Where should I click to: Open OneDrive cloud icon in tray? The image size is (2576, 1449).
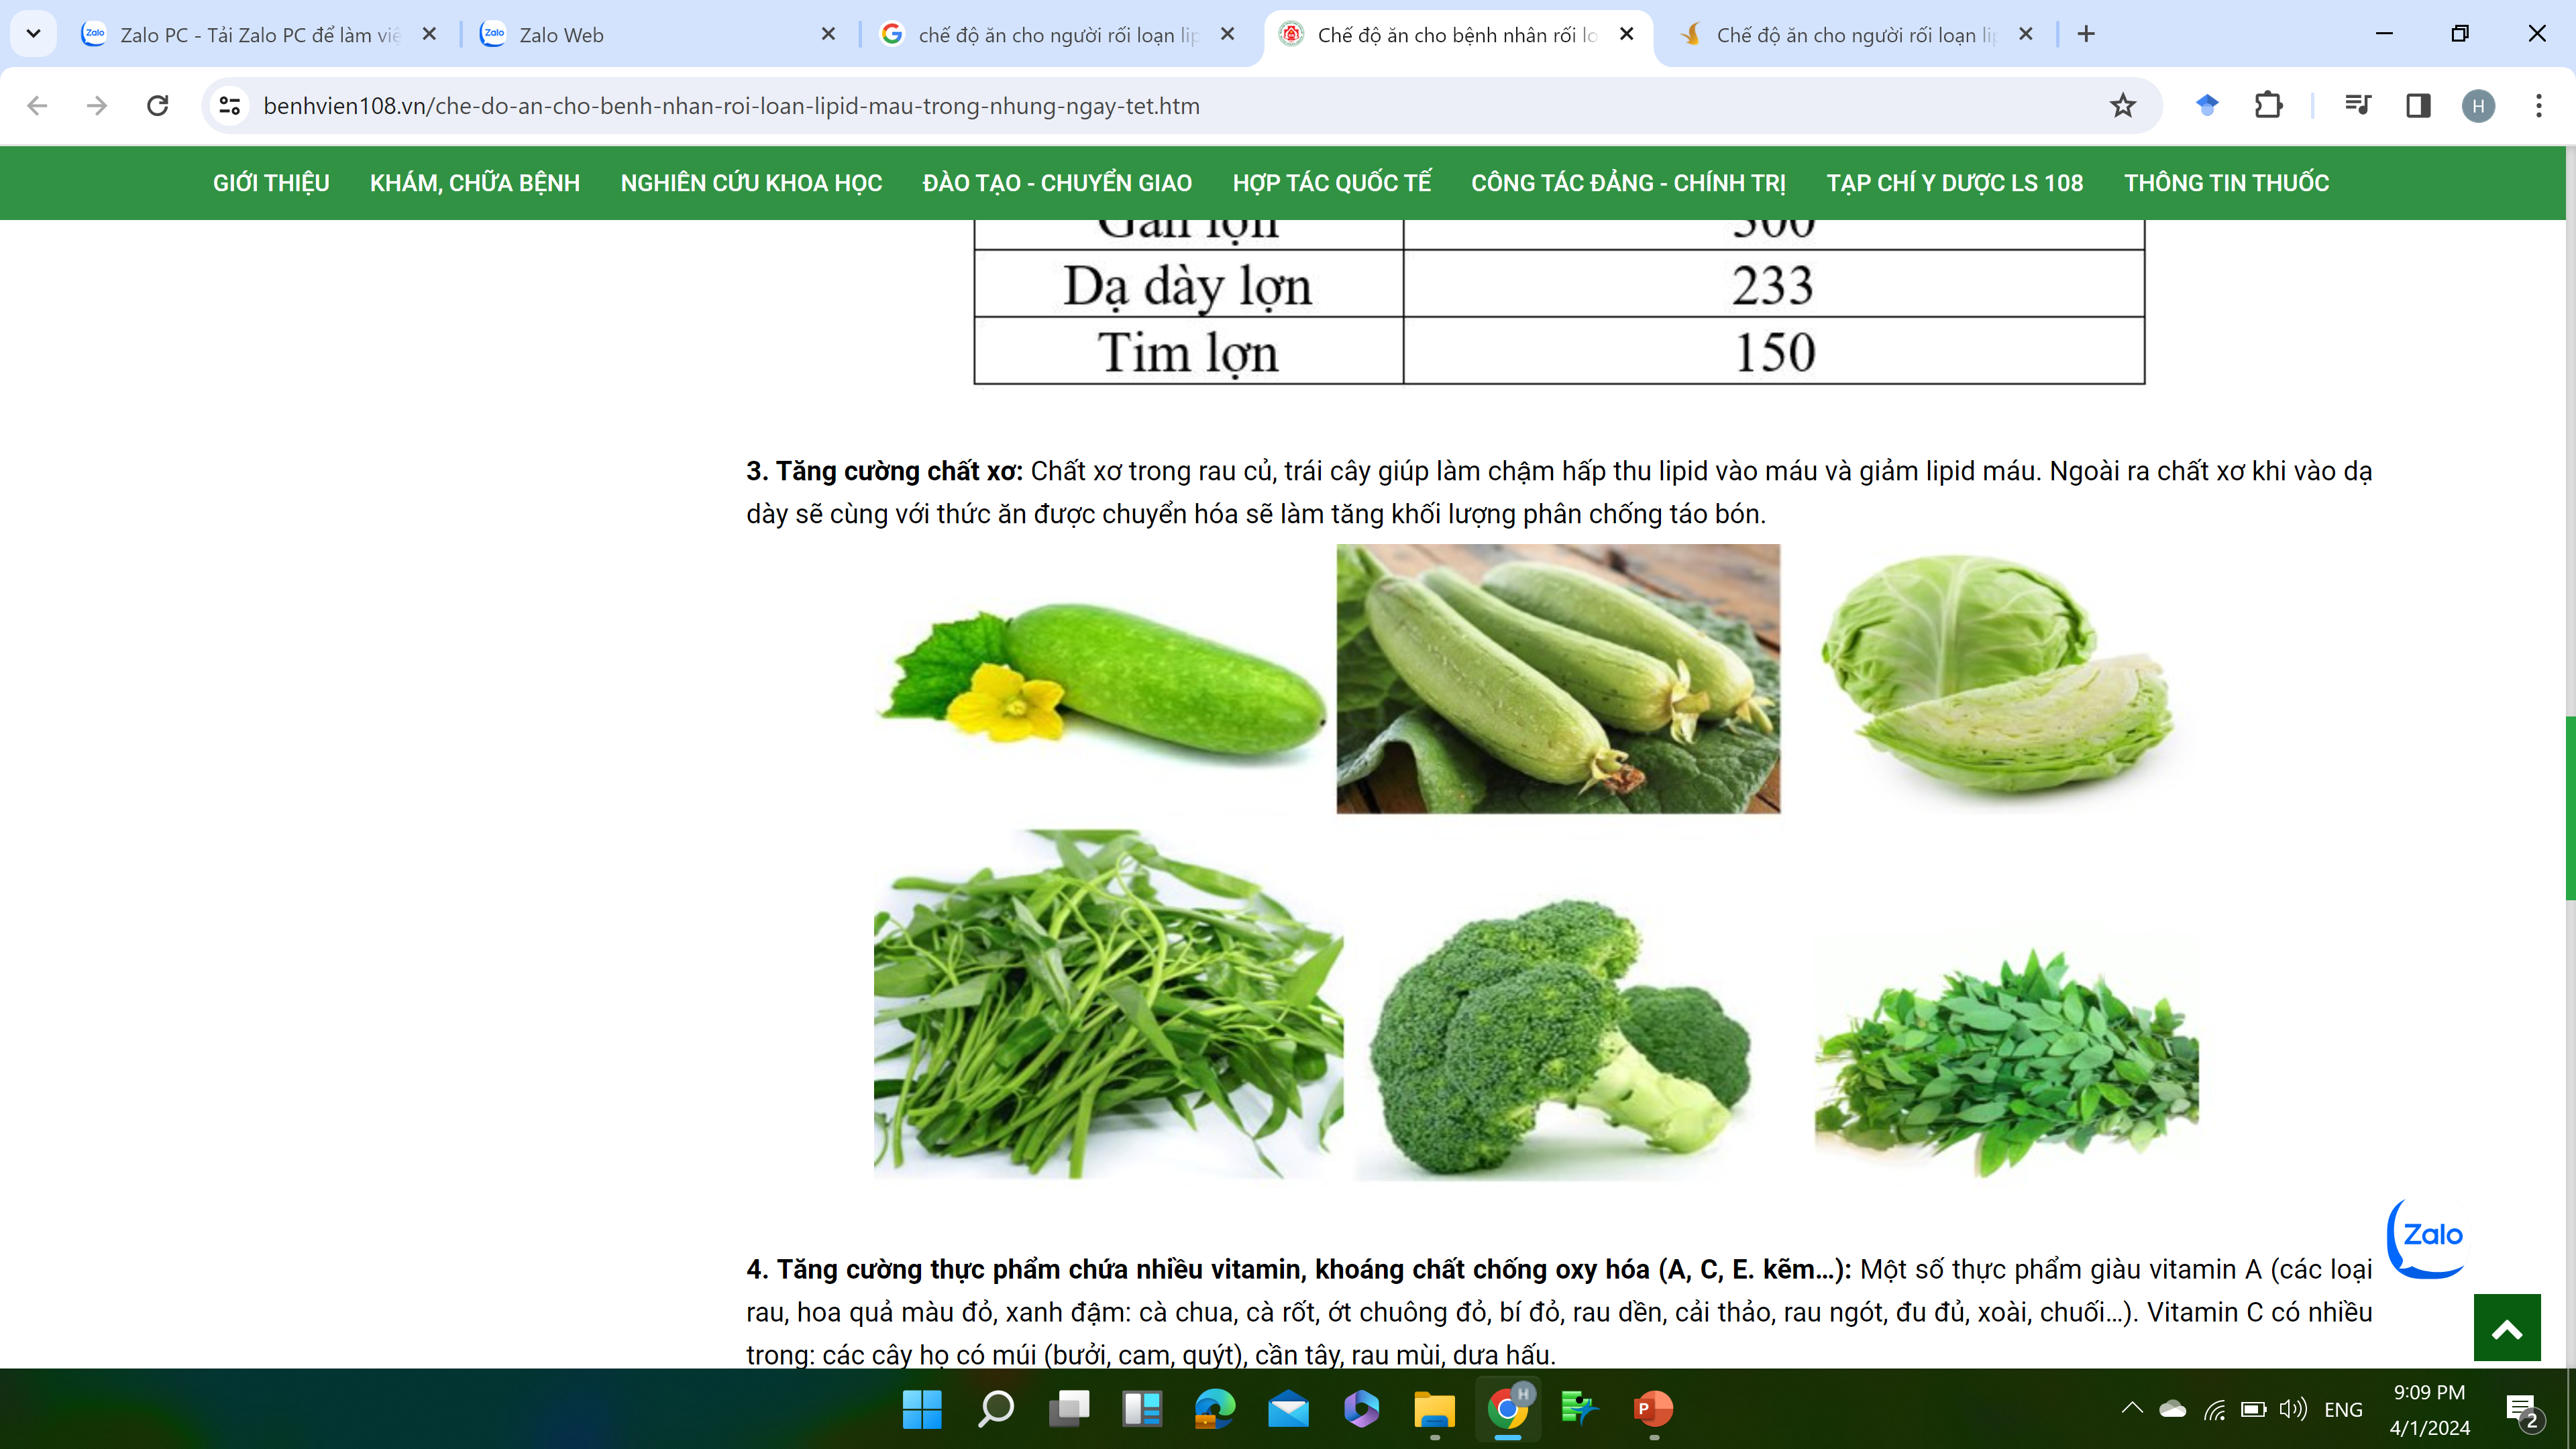[2172, 1409]
